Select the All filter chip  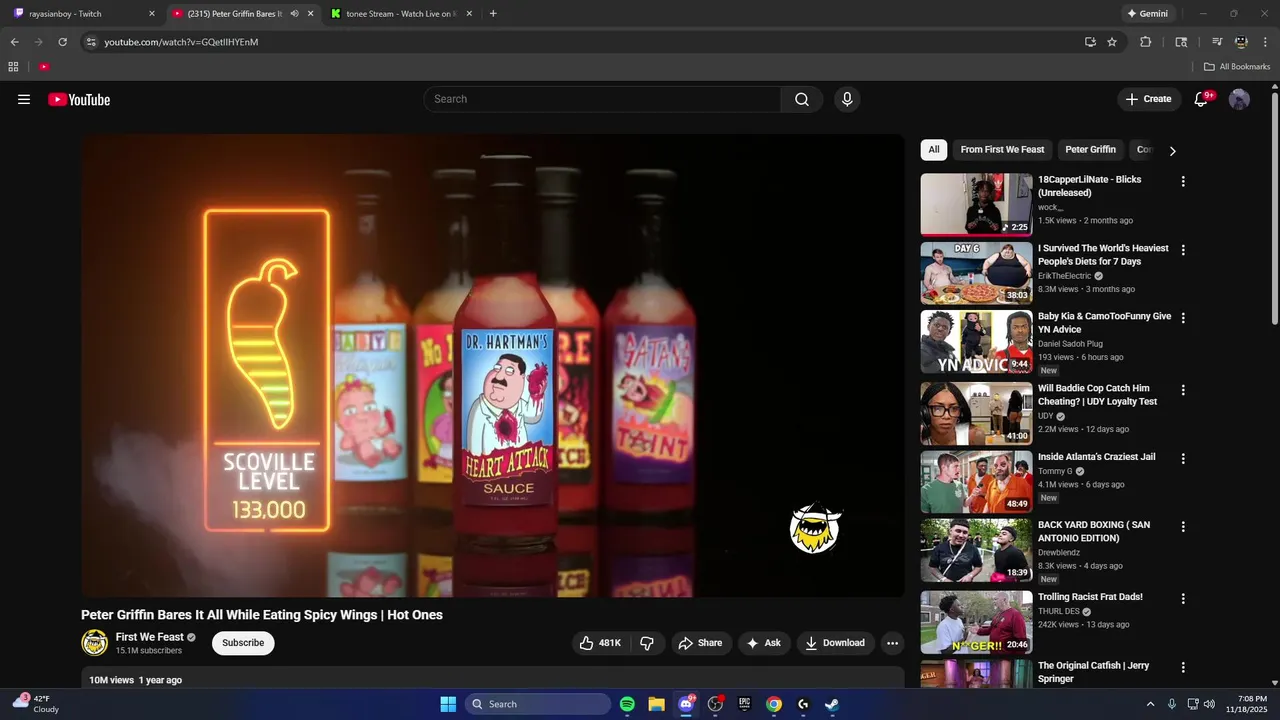click(x=933, y=150)
